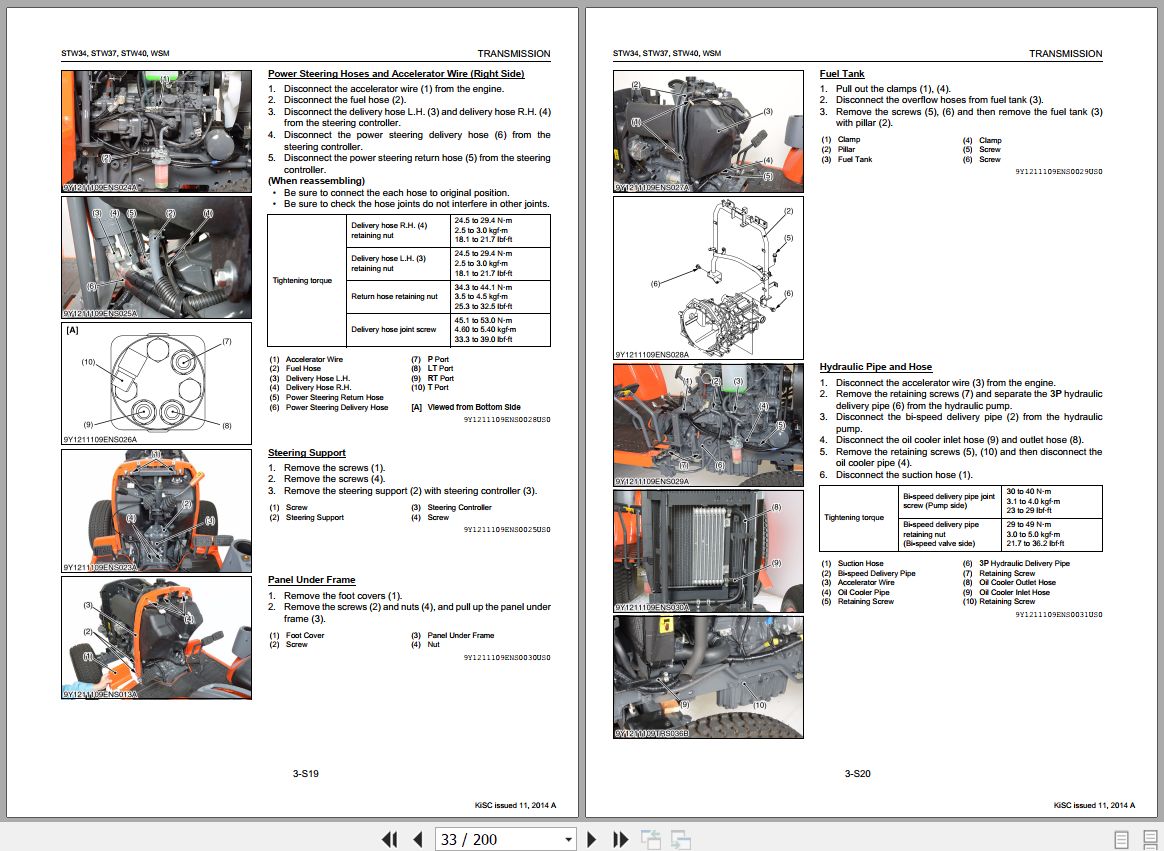Screen dimensions: 1164x851
Task: Click the 'Fuel Tank' heading
Action: point(842,74)
